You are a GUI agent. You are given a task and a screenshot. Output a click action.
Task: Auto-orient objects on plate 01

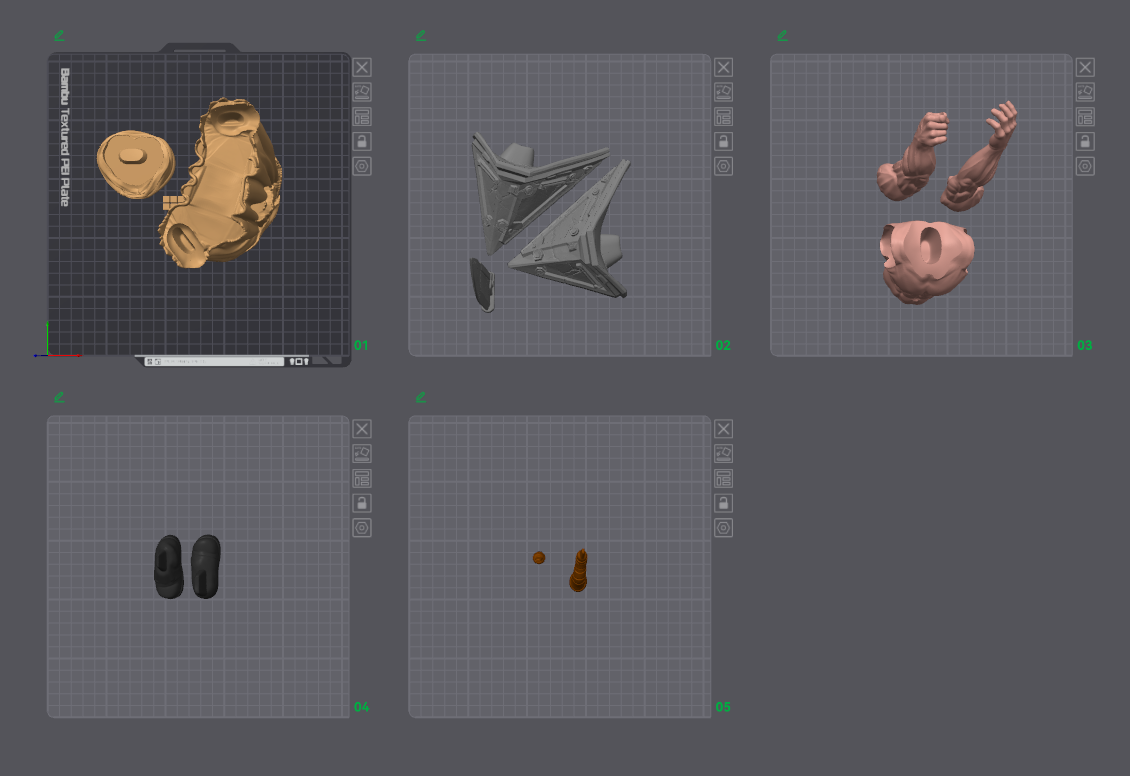click(362, 92)
